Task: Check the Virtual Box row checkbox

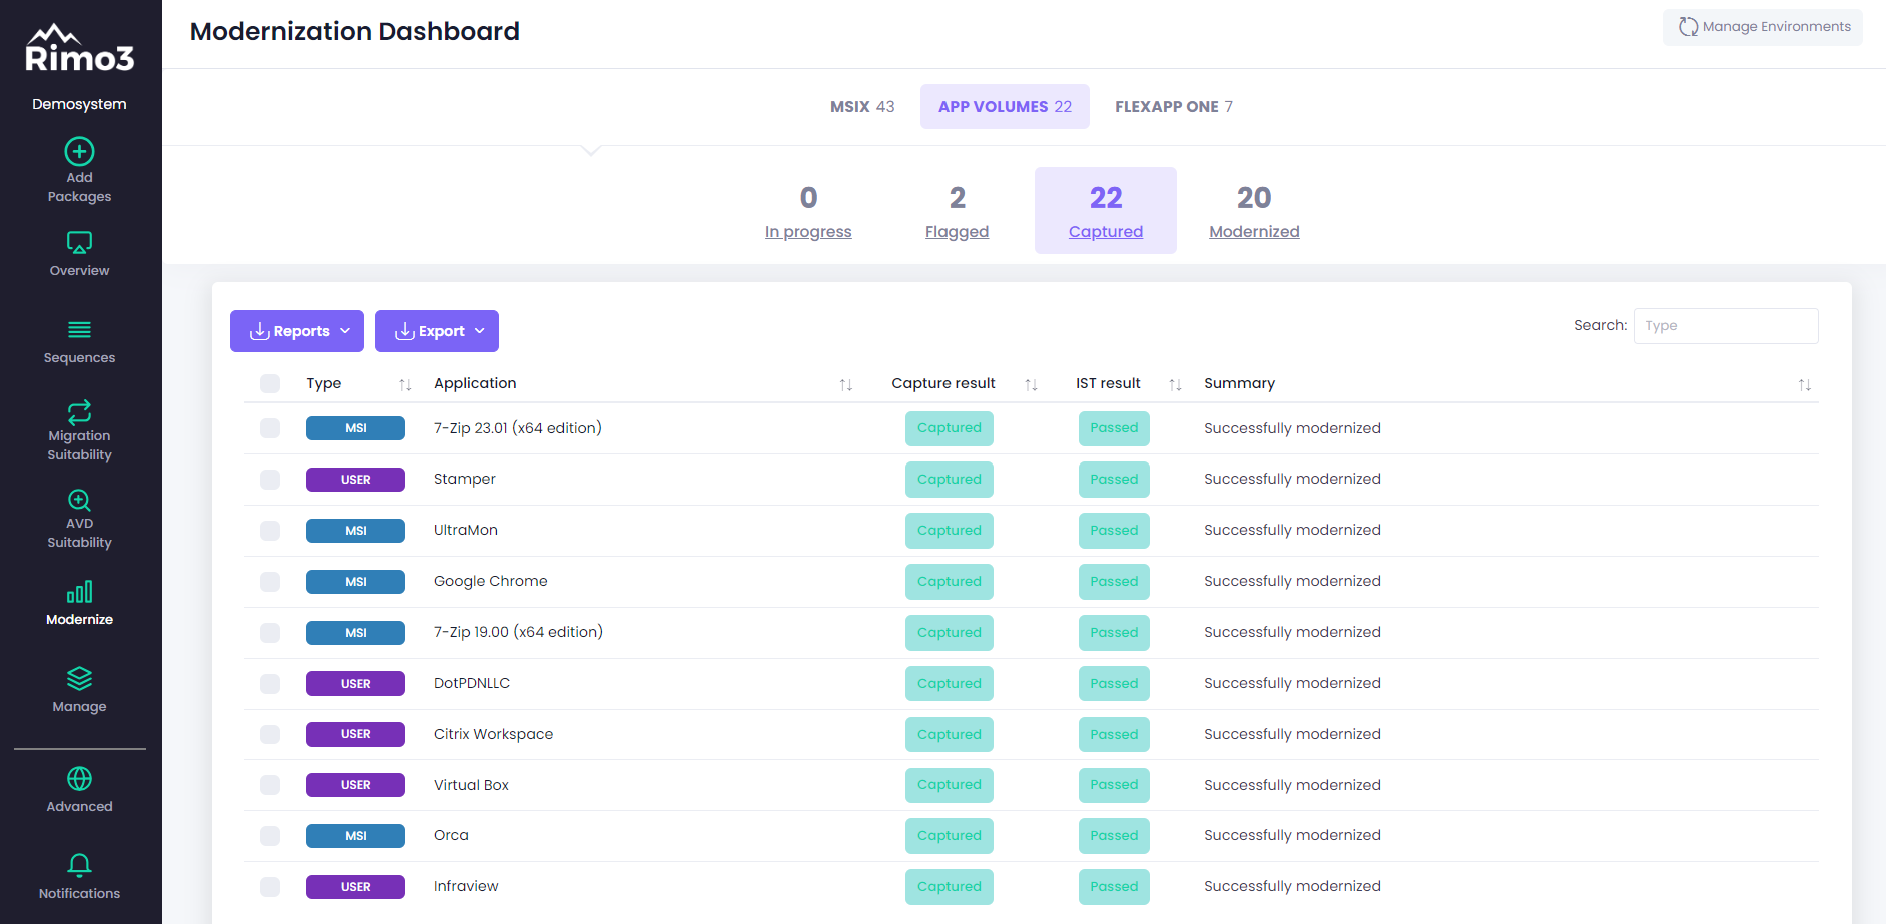Action: click(270, 785)
